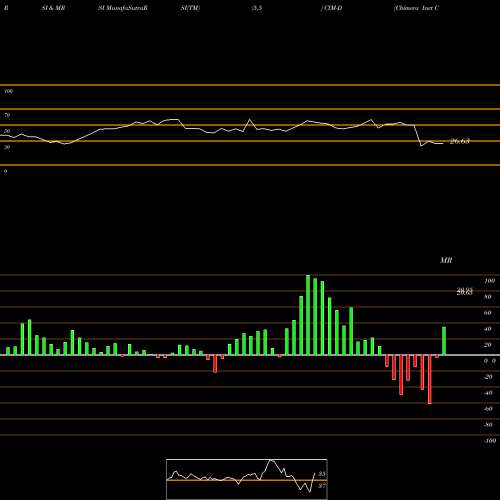Click the longest red MR bar

(429, 379)
